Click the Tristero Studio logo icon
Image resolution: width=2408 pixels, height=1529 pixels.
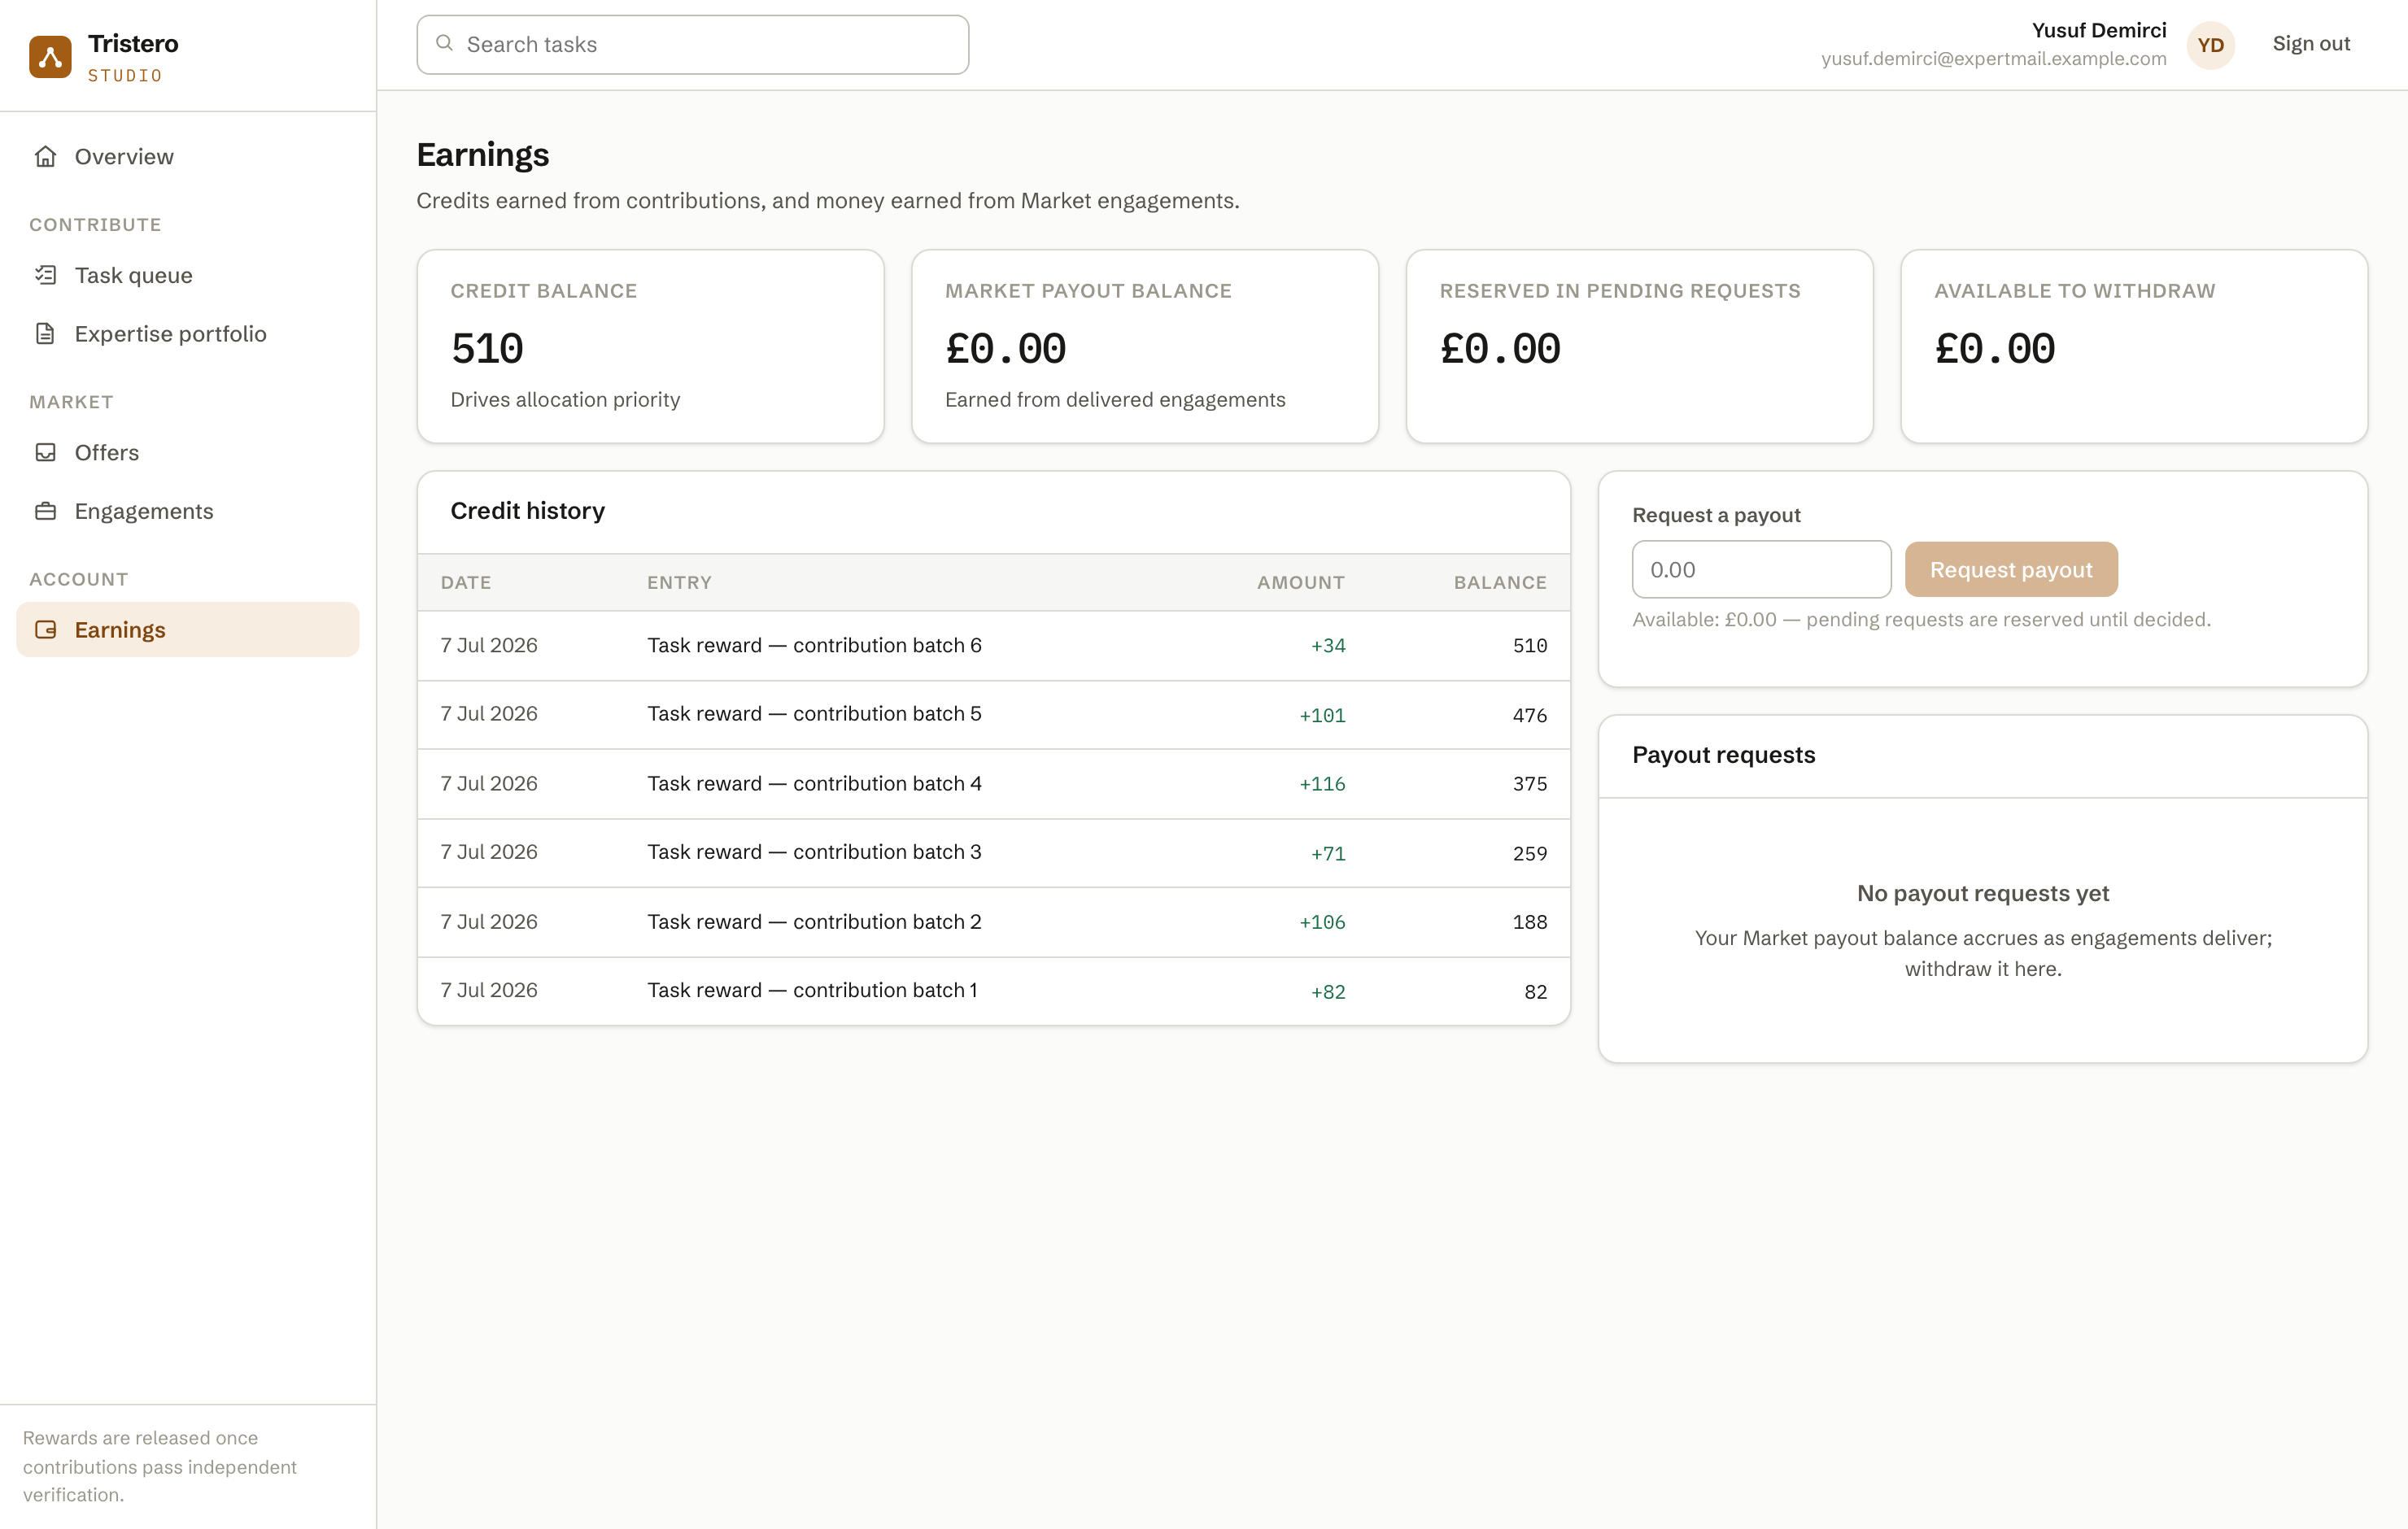coord(50,57)
